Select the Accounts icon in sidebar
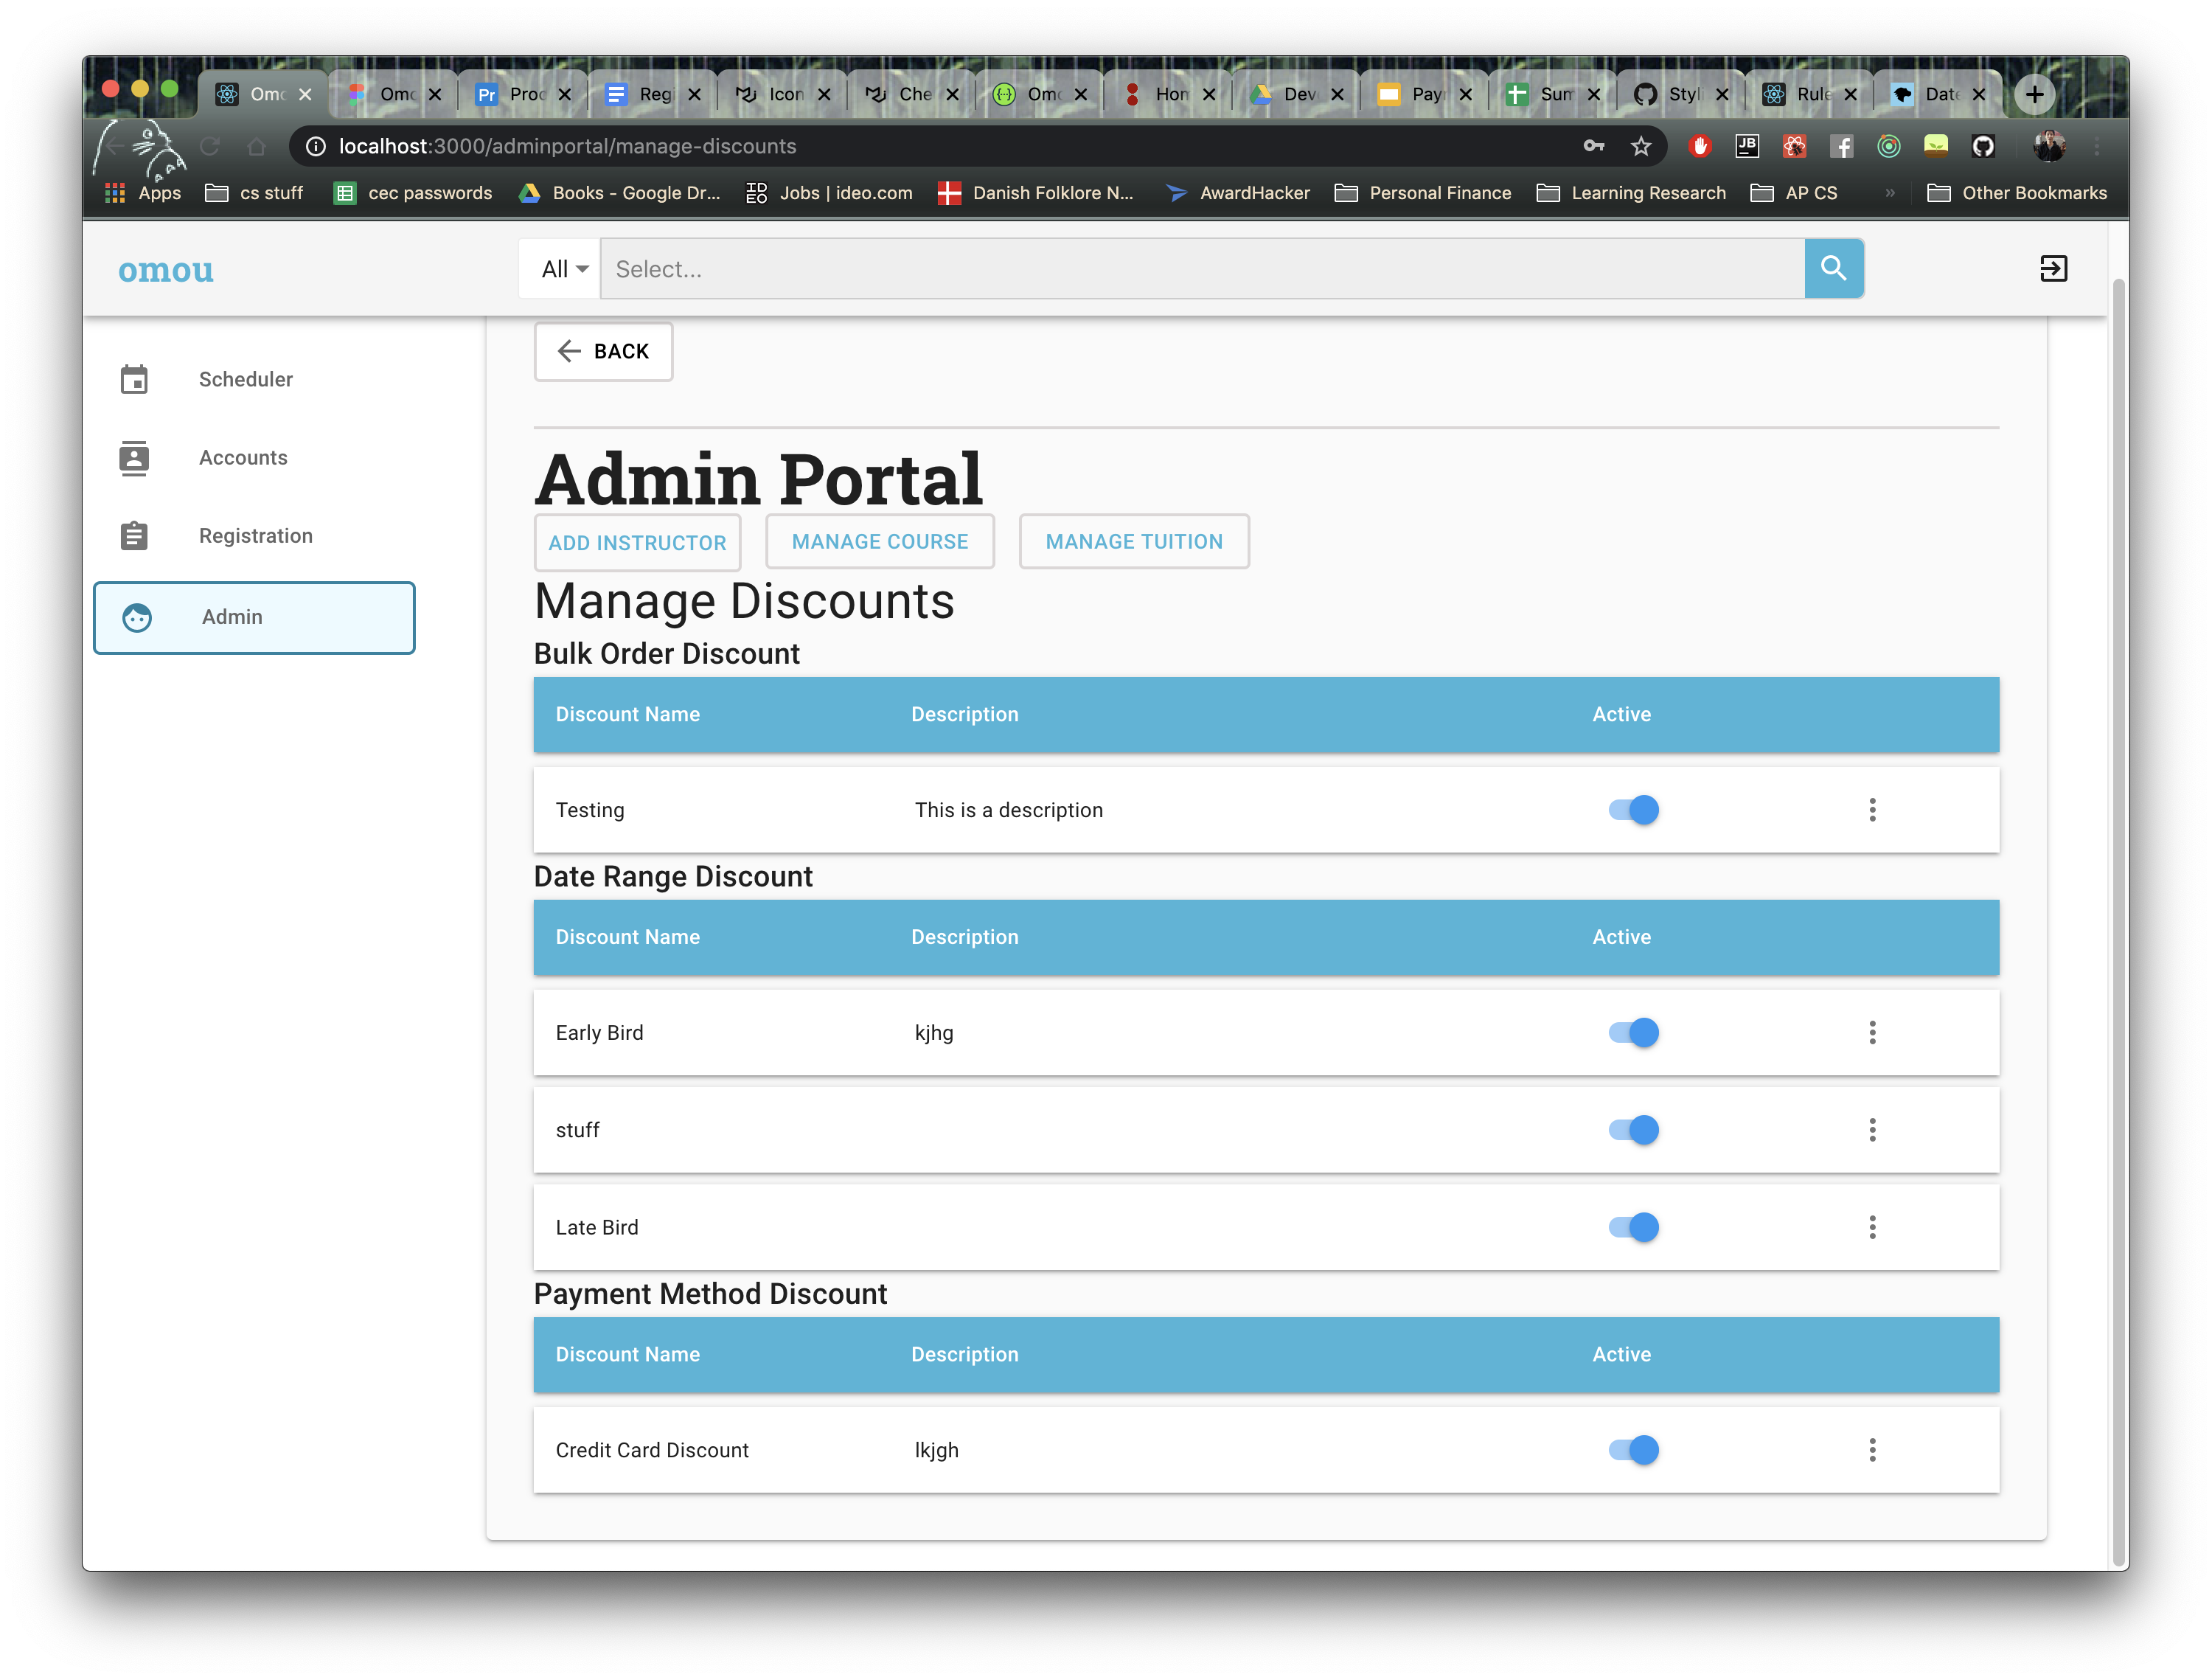The image size is (2212, 1680). [x=136, y=458]
